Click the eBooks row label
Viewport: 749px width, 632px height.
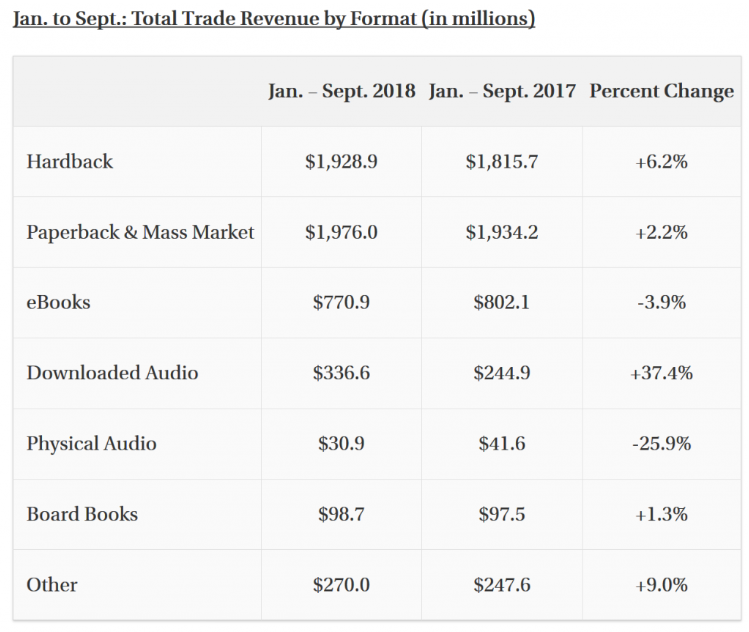58,302
